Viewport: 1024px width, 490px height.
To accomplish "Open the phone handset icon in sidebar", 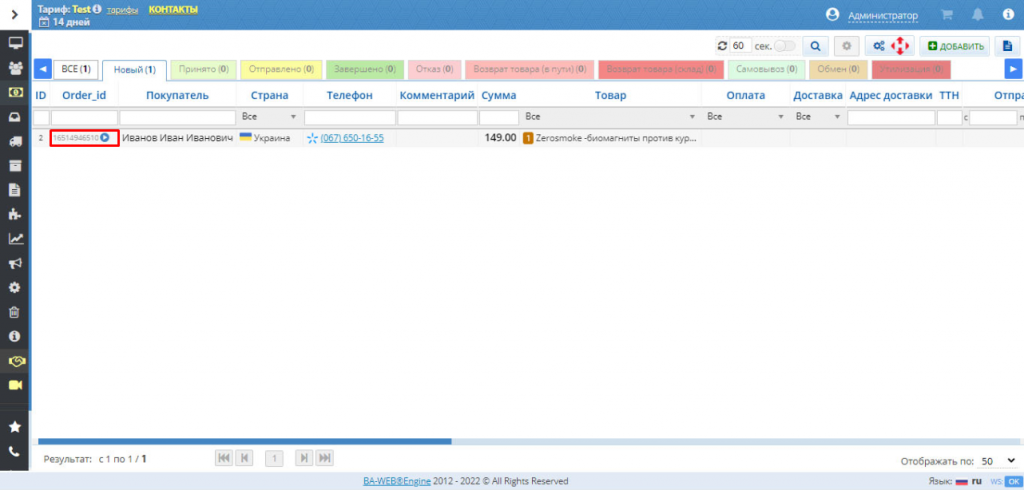I will click(x=15, y=451).
